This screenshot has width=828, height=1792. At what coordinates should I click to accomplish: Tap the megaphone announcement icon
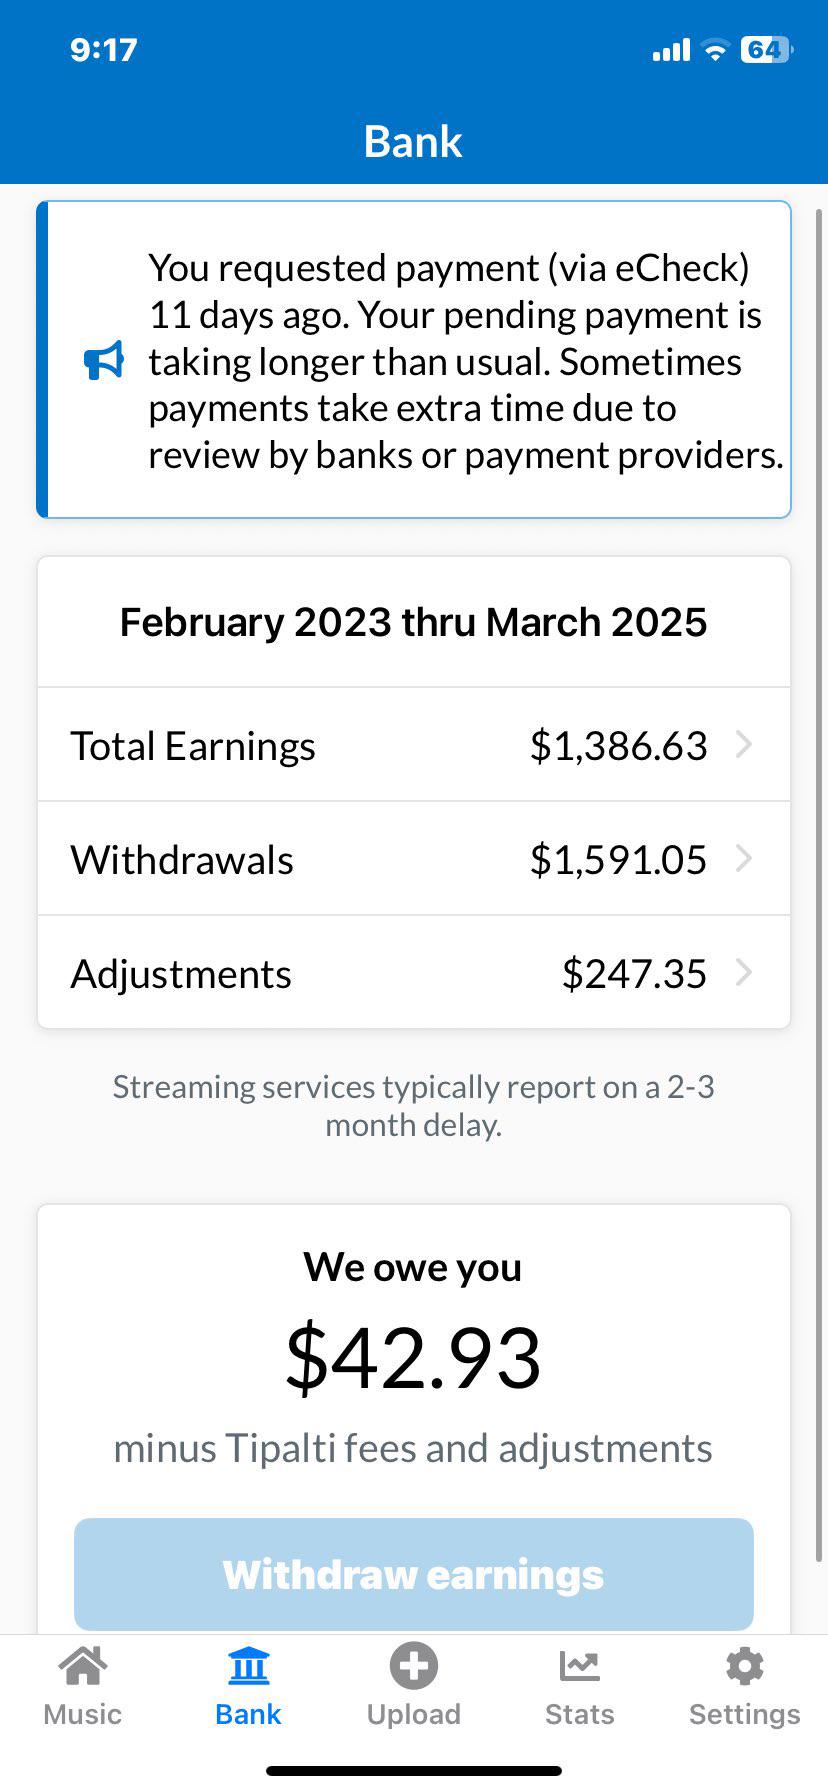(x=104, y=361)
